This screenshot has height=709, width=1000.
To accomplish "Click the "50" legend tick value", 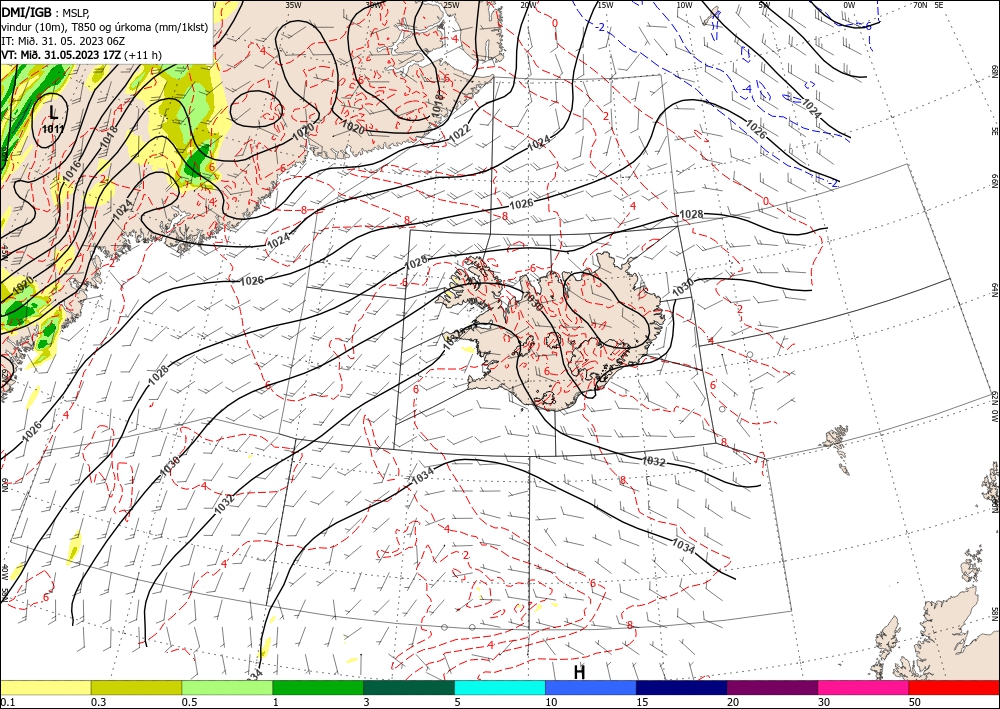I will [915, 702].
